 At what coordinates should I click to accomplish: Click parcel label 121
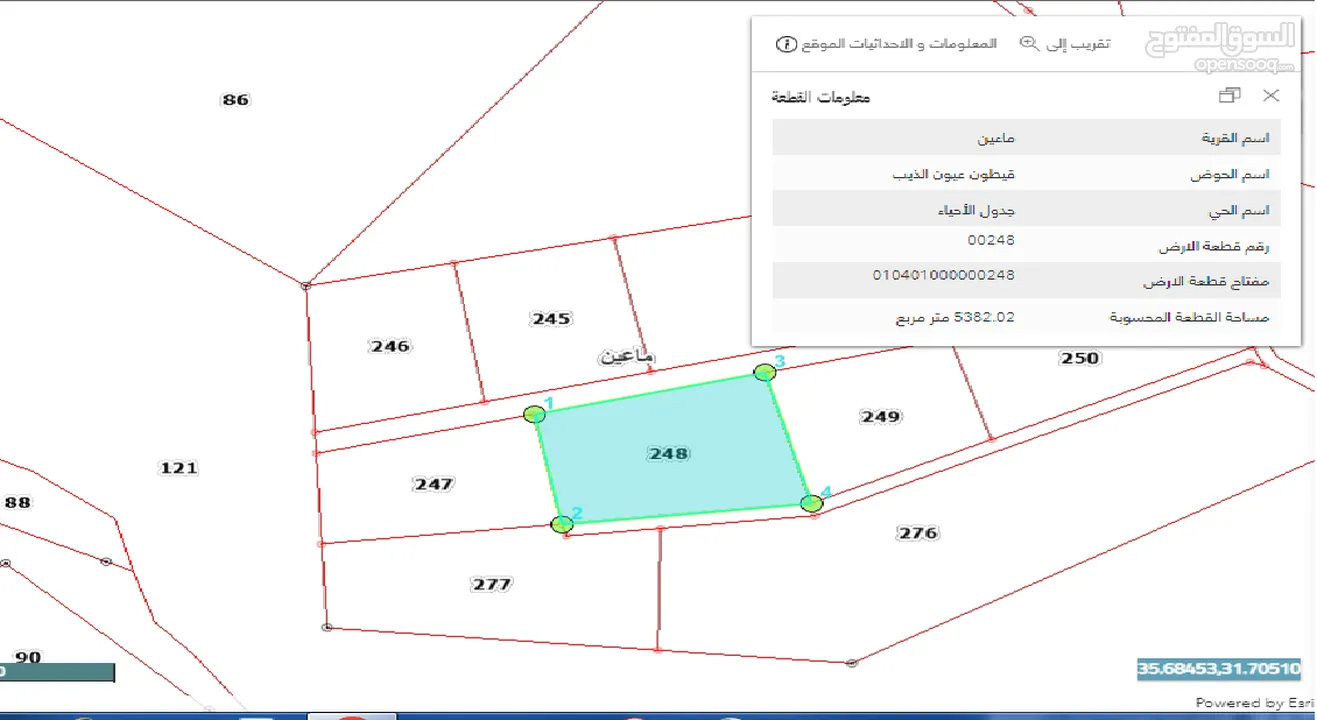[x=179, y=468]
